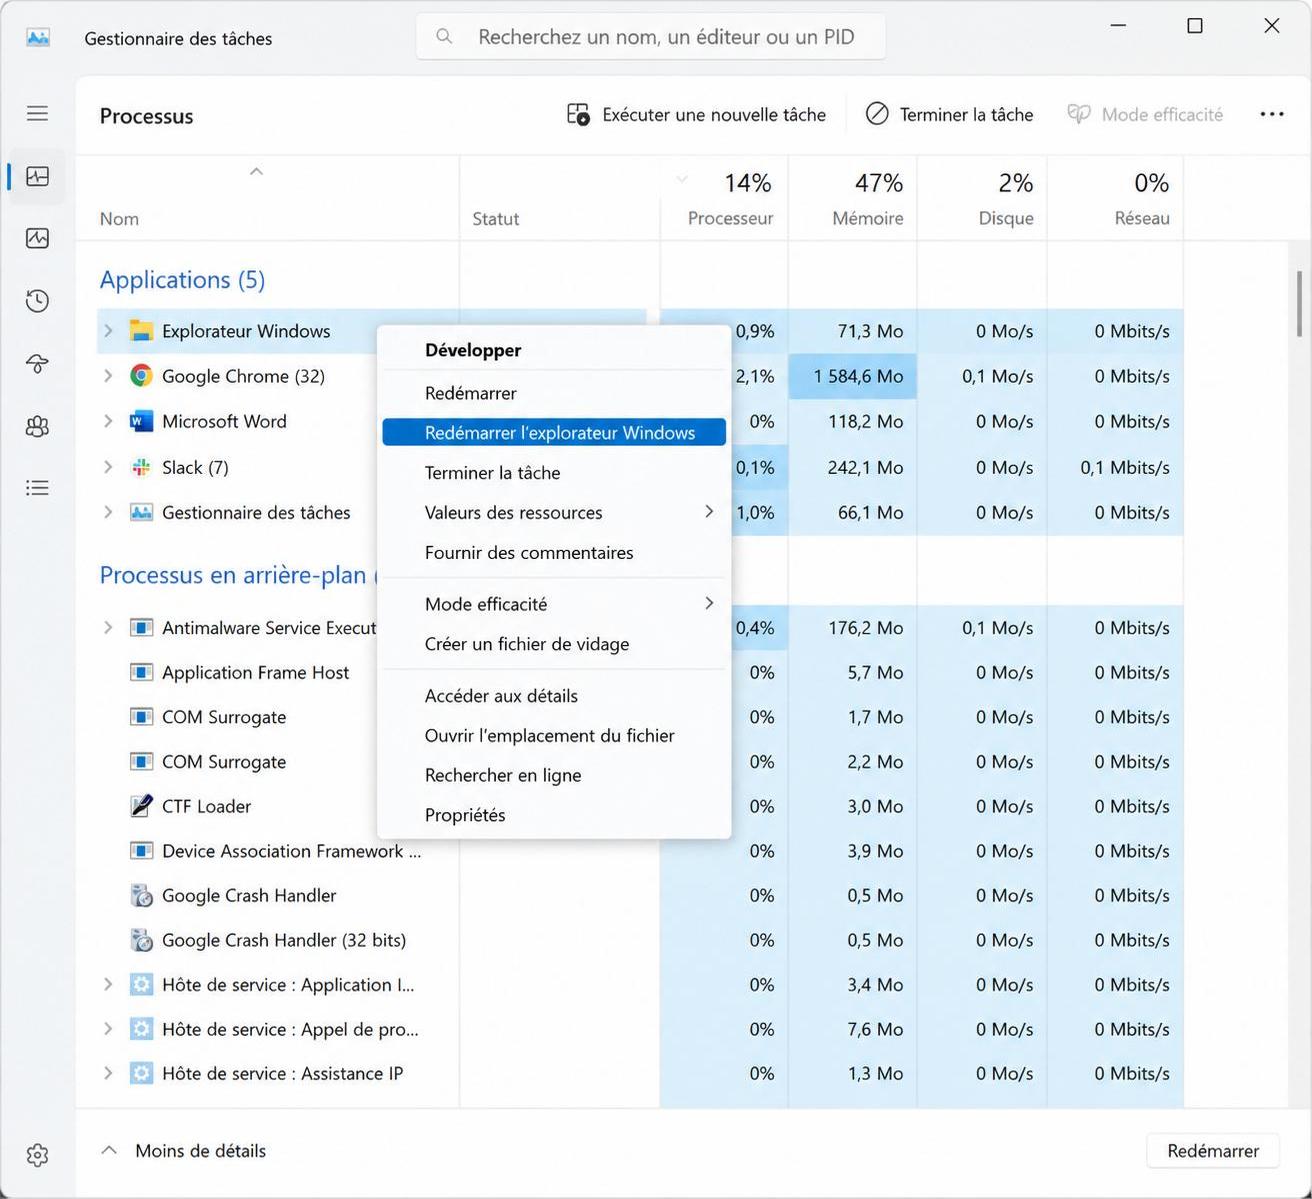This screenshot has height=1199, width=1312.
Task: Open the App history sidebar icon
Action: point(37,301)
